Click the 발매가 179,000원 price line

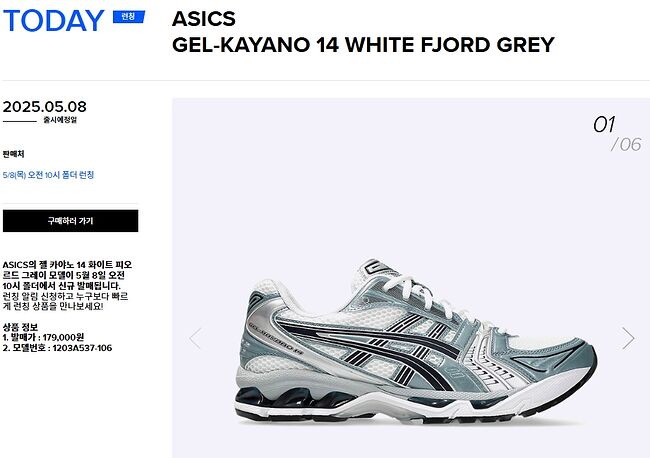point(44,337)
